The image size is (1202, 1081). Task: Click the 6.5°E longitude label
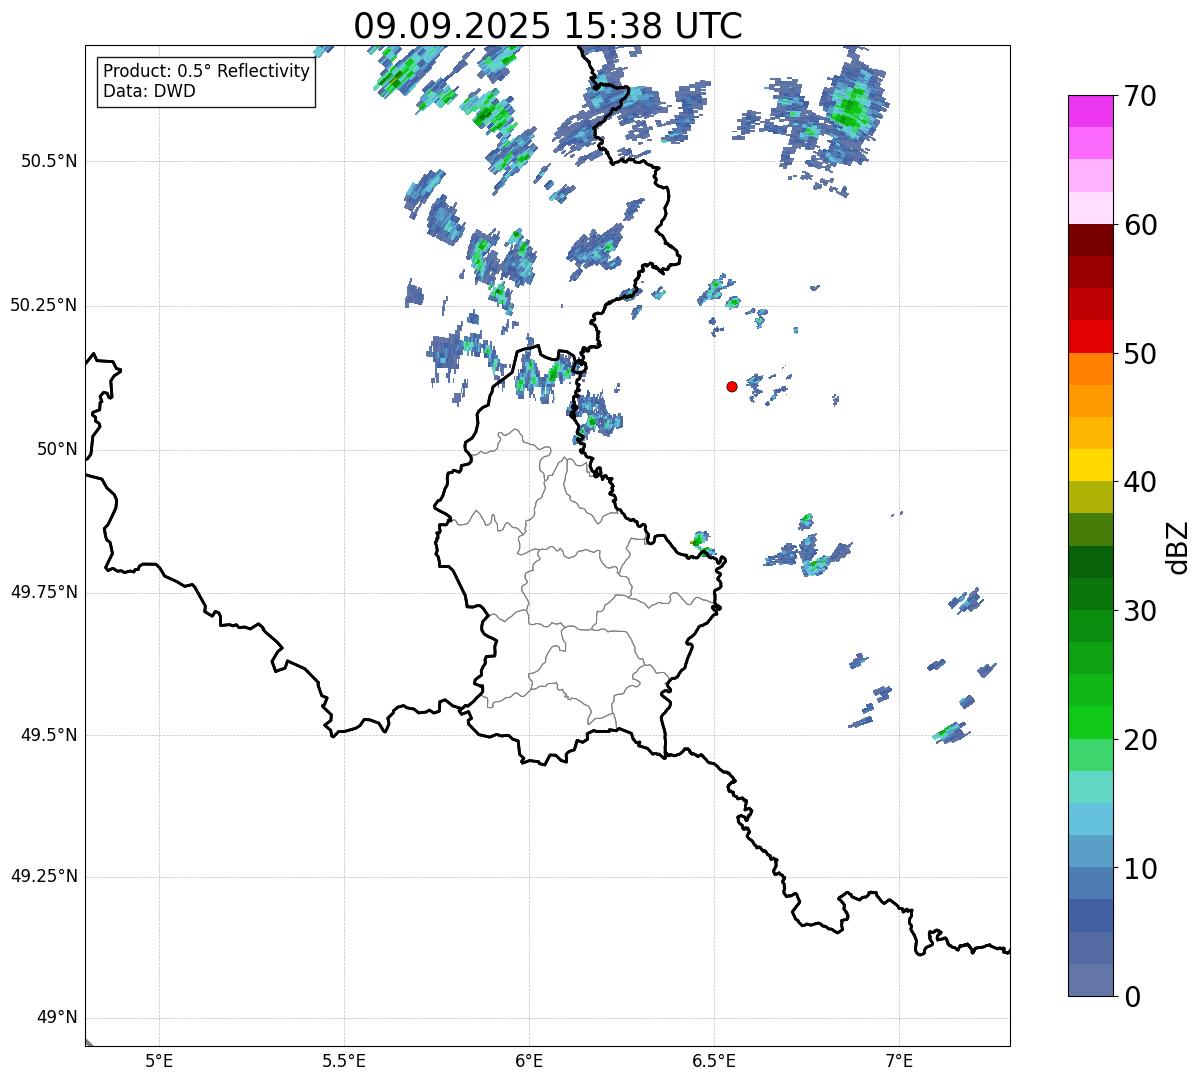[x=714, y=1060]
